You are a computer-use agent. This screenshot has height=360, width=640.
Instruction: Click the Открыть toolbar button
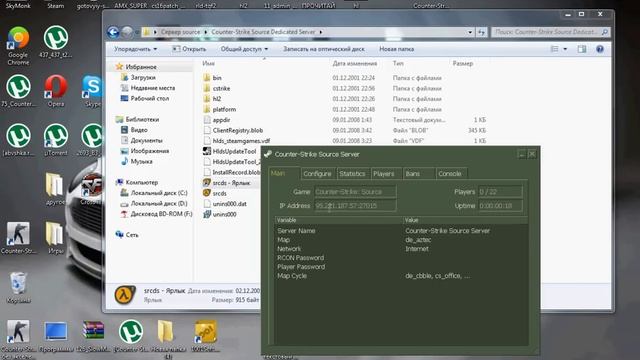pyautogui.click(x=189, y=49)
